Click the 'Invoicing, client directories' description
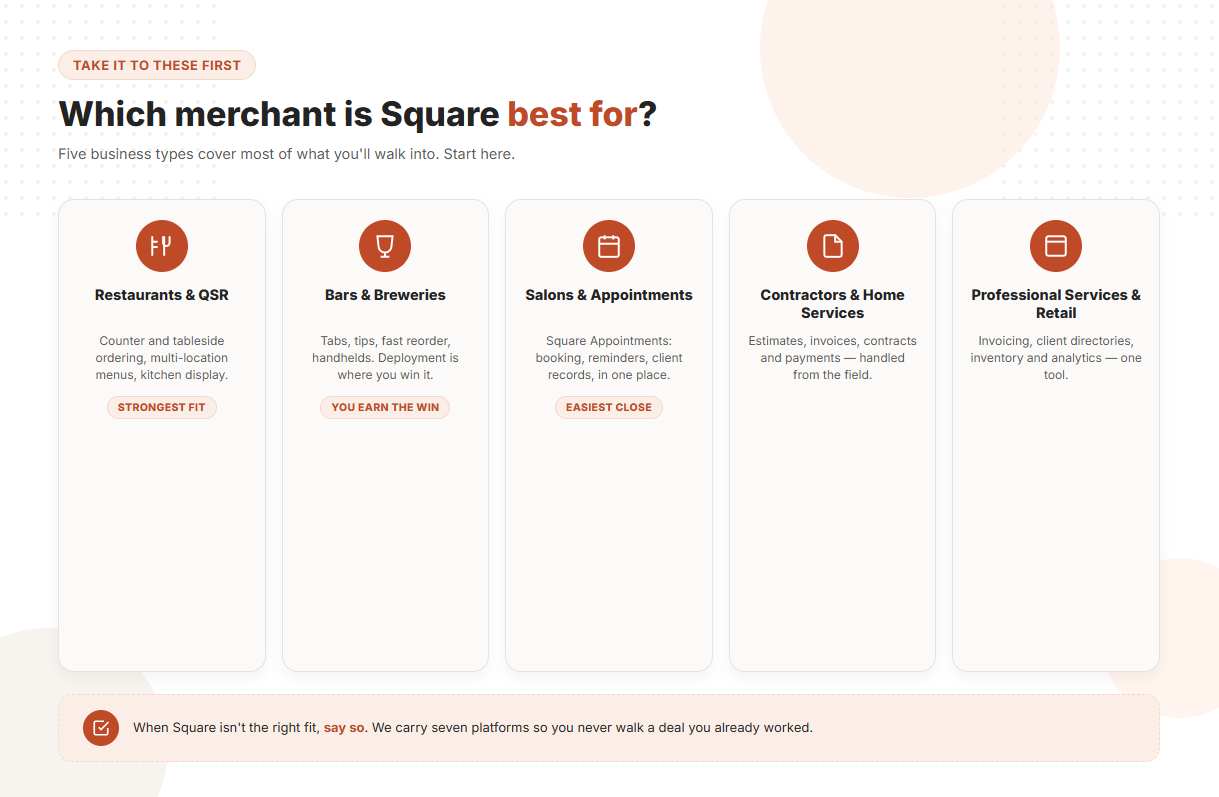Screen dimensions: 1219x797 pyautogui.click(x=1056, y=358)
